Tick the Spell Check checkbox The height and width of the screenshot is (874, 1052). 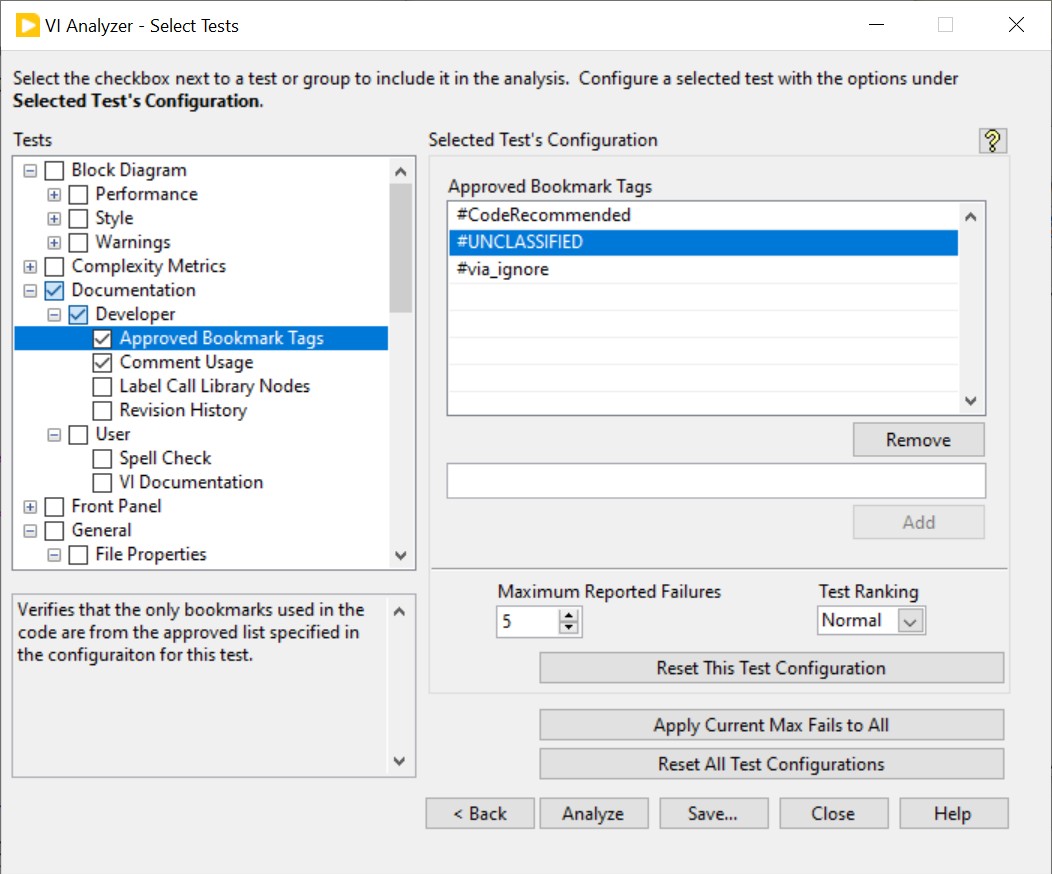click(x=102, y=459)
